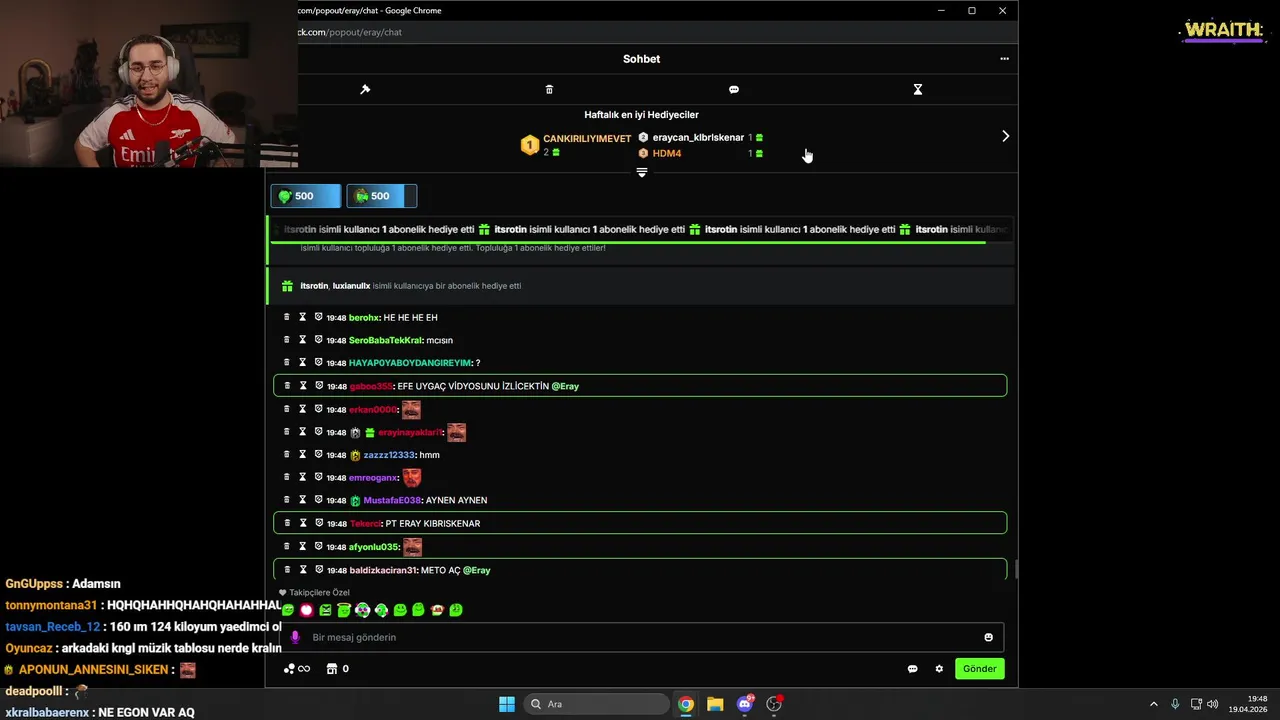
Task: Click the emote posted by emreoganx
Action: tap(412, 477)
